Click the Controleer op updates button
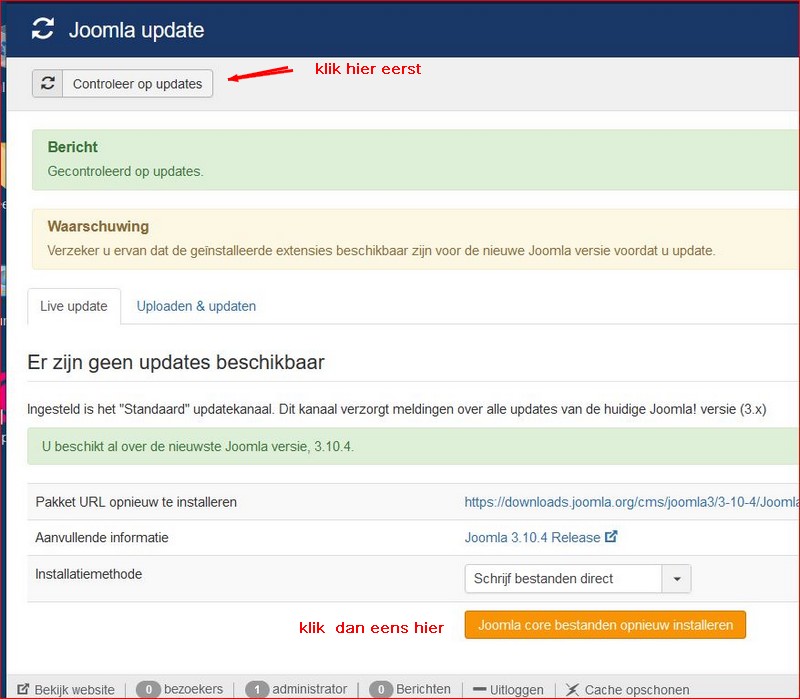This screenshot has height=699, width=800. click(x=122, y=83)
